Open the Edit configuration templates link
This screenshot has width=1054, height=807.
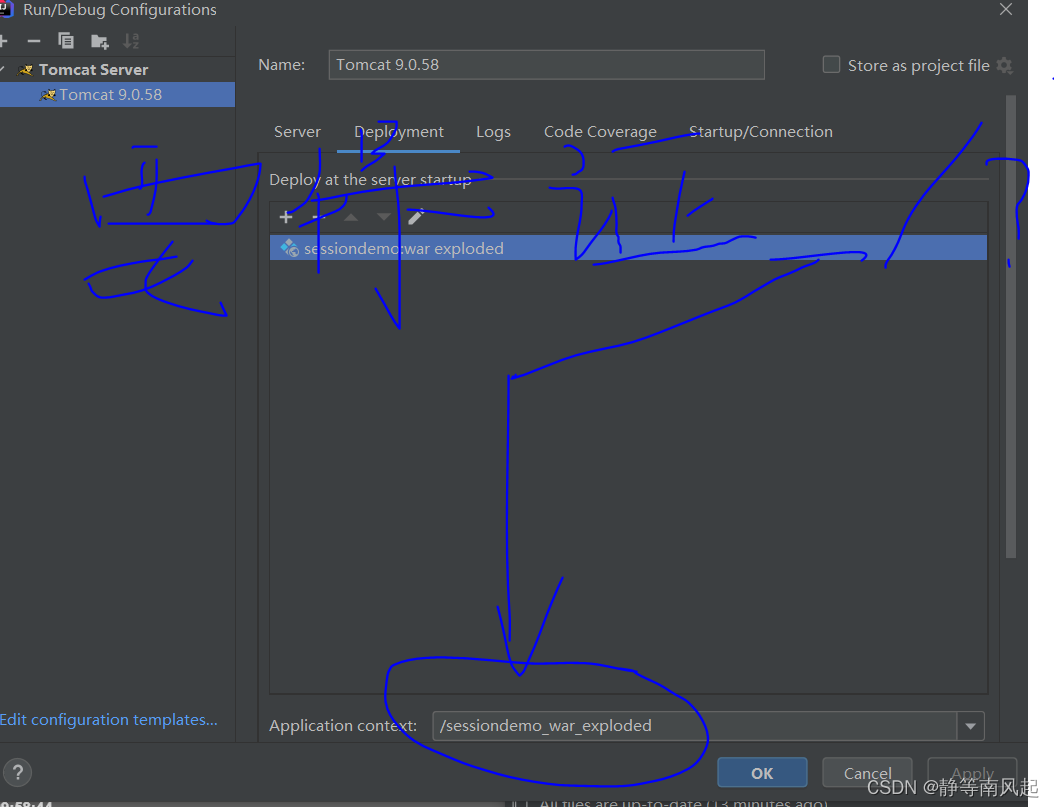(109, 720)
